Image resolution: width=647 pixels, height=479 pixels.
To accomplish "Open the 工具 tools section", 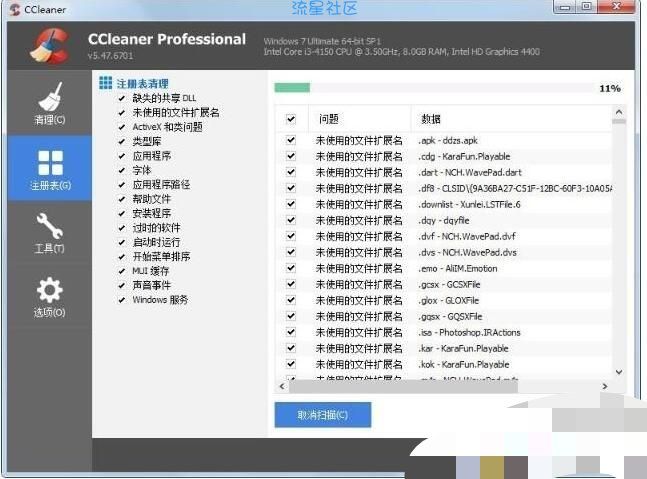I will click(x=50, y=233).
